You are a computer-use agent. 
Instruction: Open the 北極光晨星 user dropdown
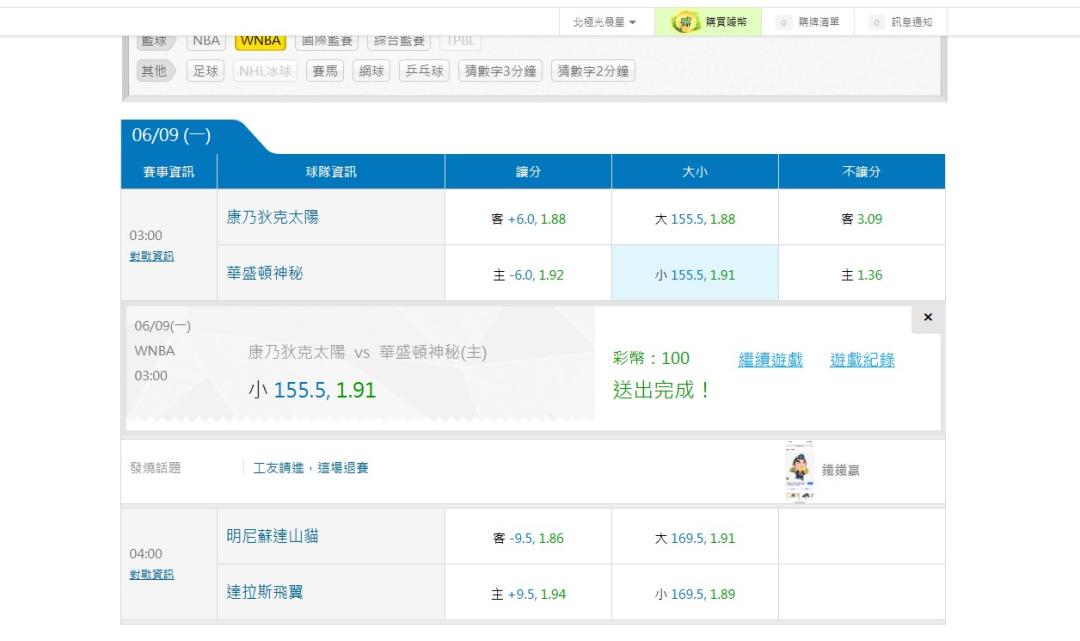tap(604, 22)
